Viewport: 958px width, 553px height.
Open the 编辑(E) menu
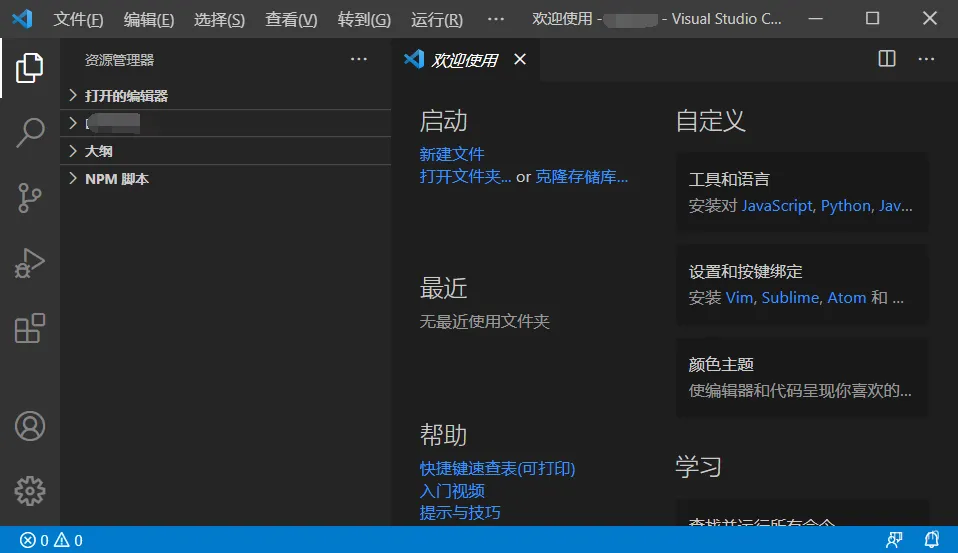pos(148,20)
